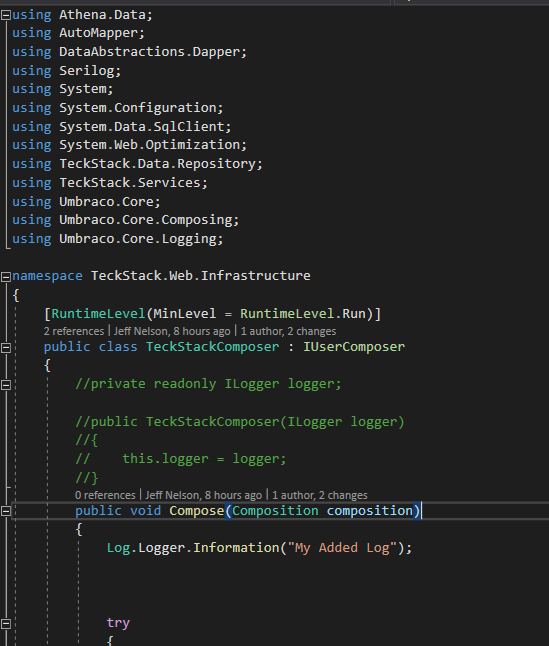Click comment '//private readonly ILogger logger;'

[x=208, y=384]
